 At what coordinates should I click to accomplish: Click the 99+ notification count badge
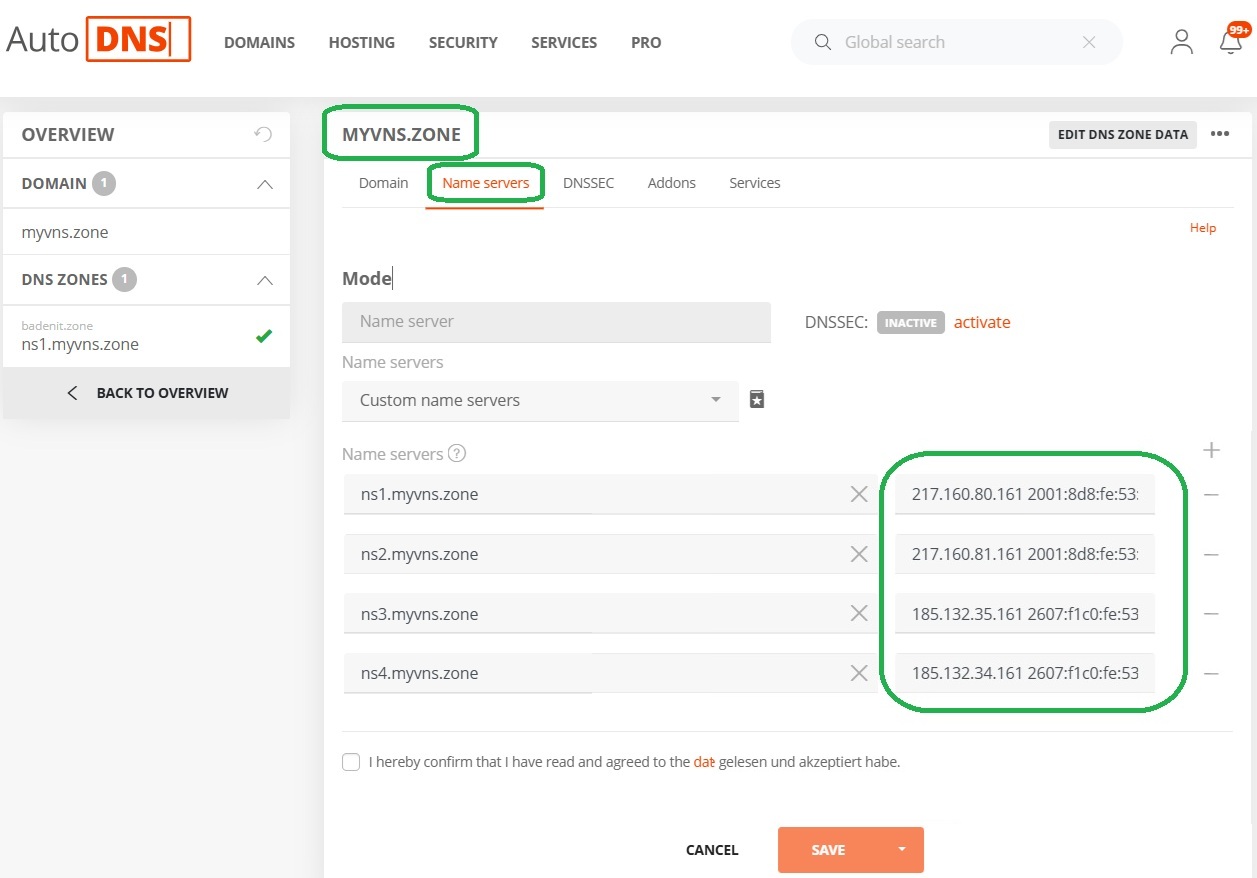(x=1239, y=30)
